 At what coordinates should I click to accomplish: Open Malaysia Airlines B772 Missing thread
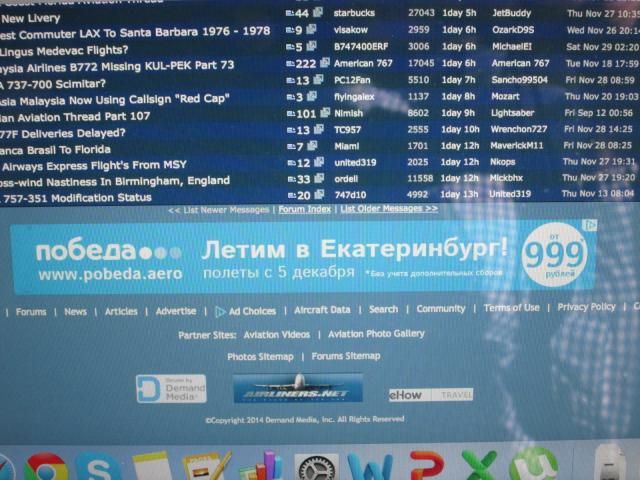click(x=117, y=66)
